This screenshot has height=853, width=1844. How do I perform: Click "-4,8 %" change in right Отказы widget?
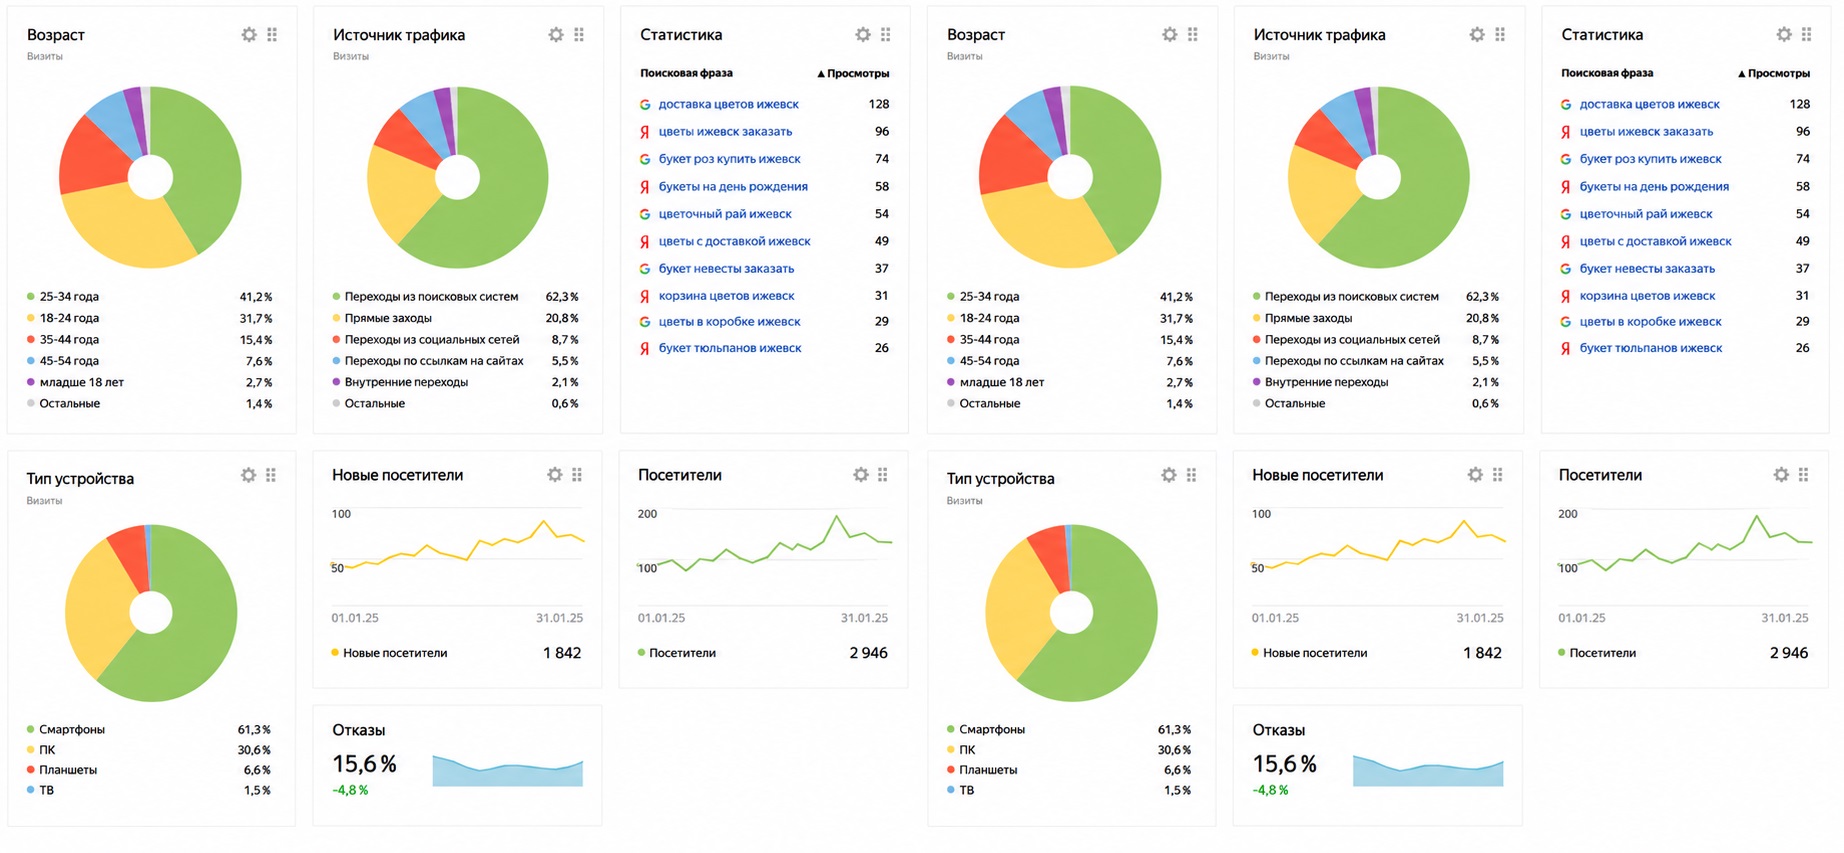[x=1270, y=790]
